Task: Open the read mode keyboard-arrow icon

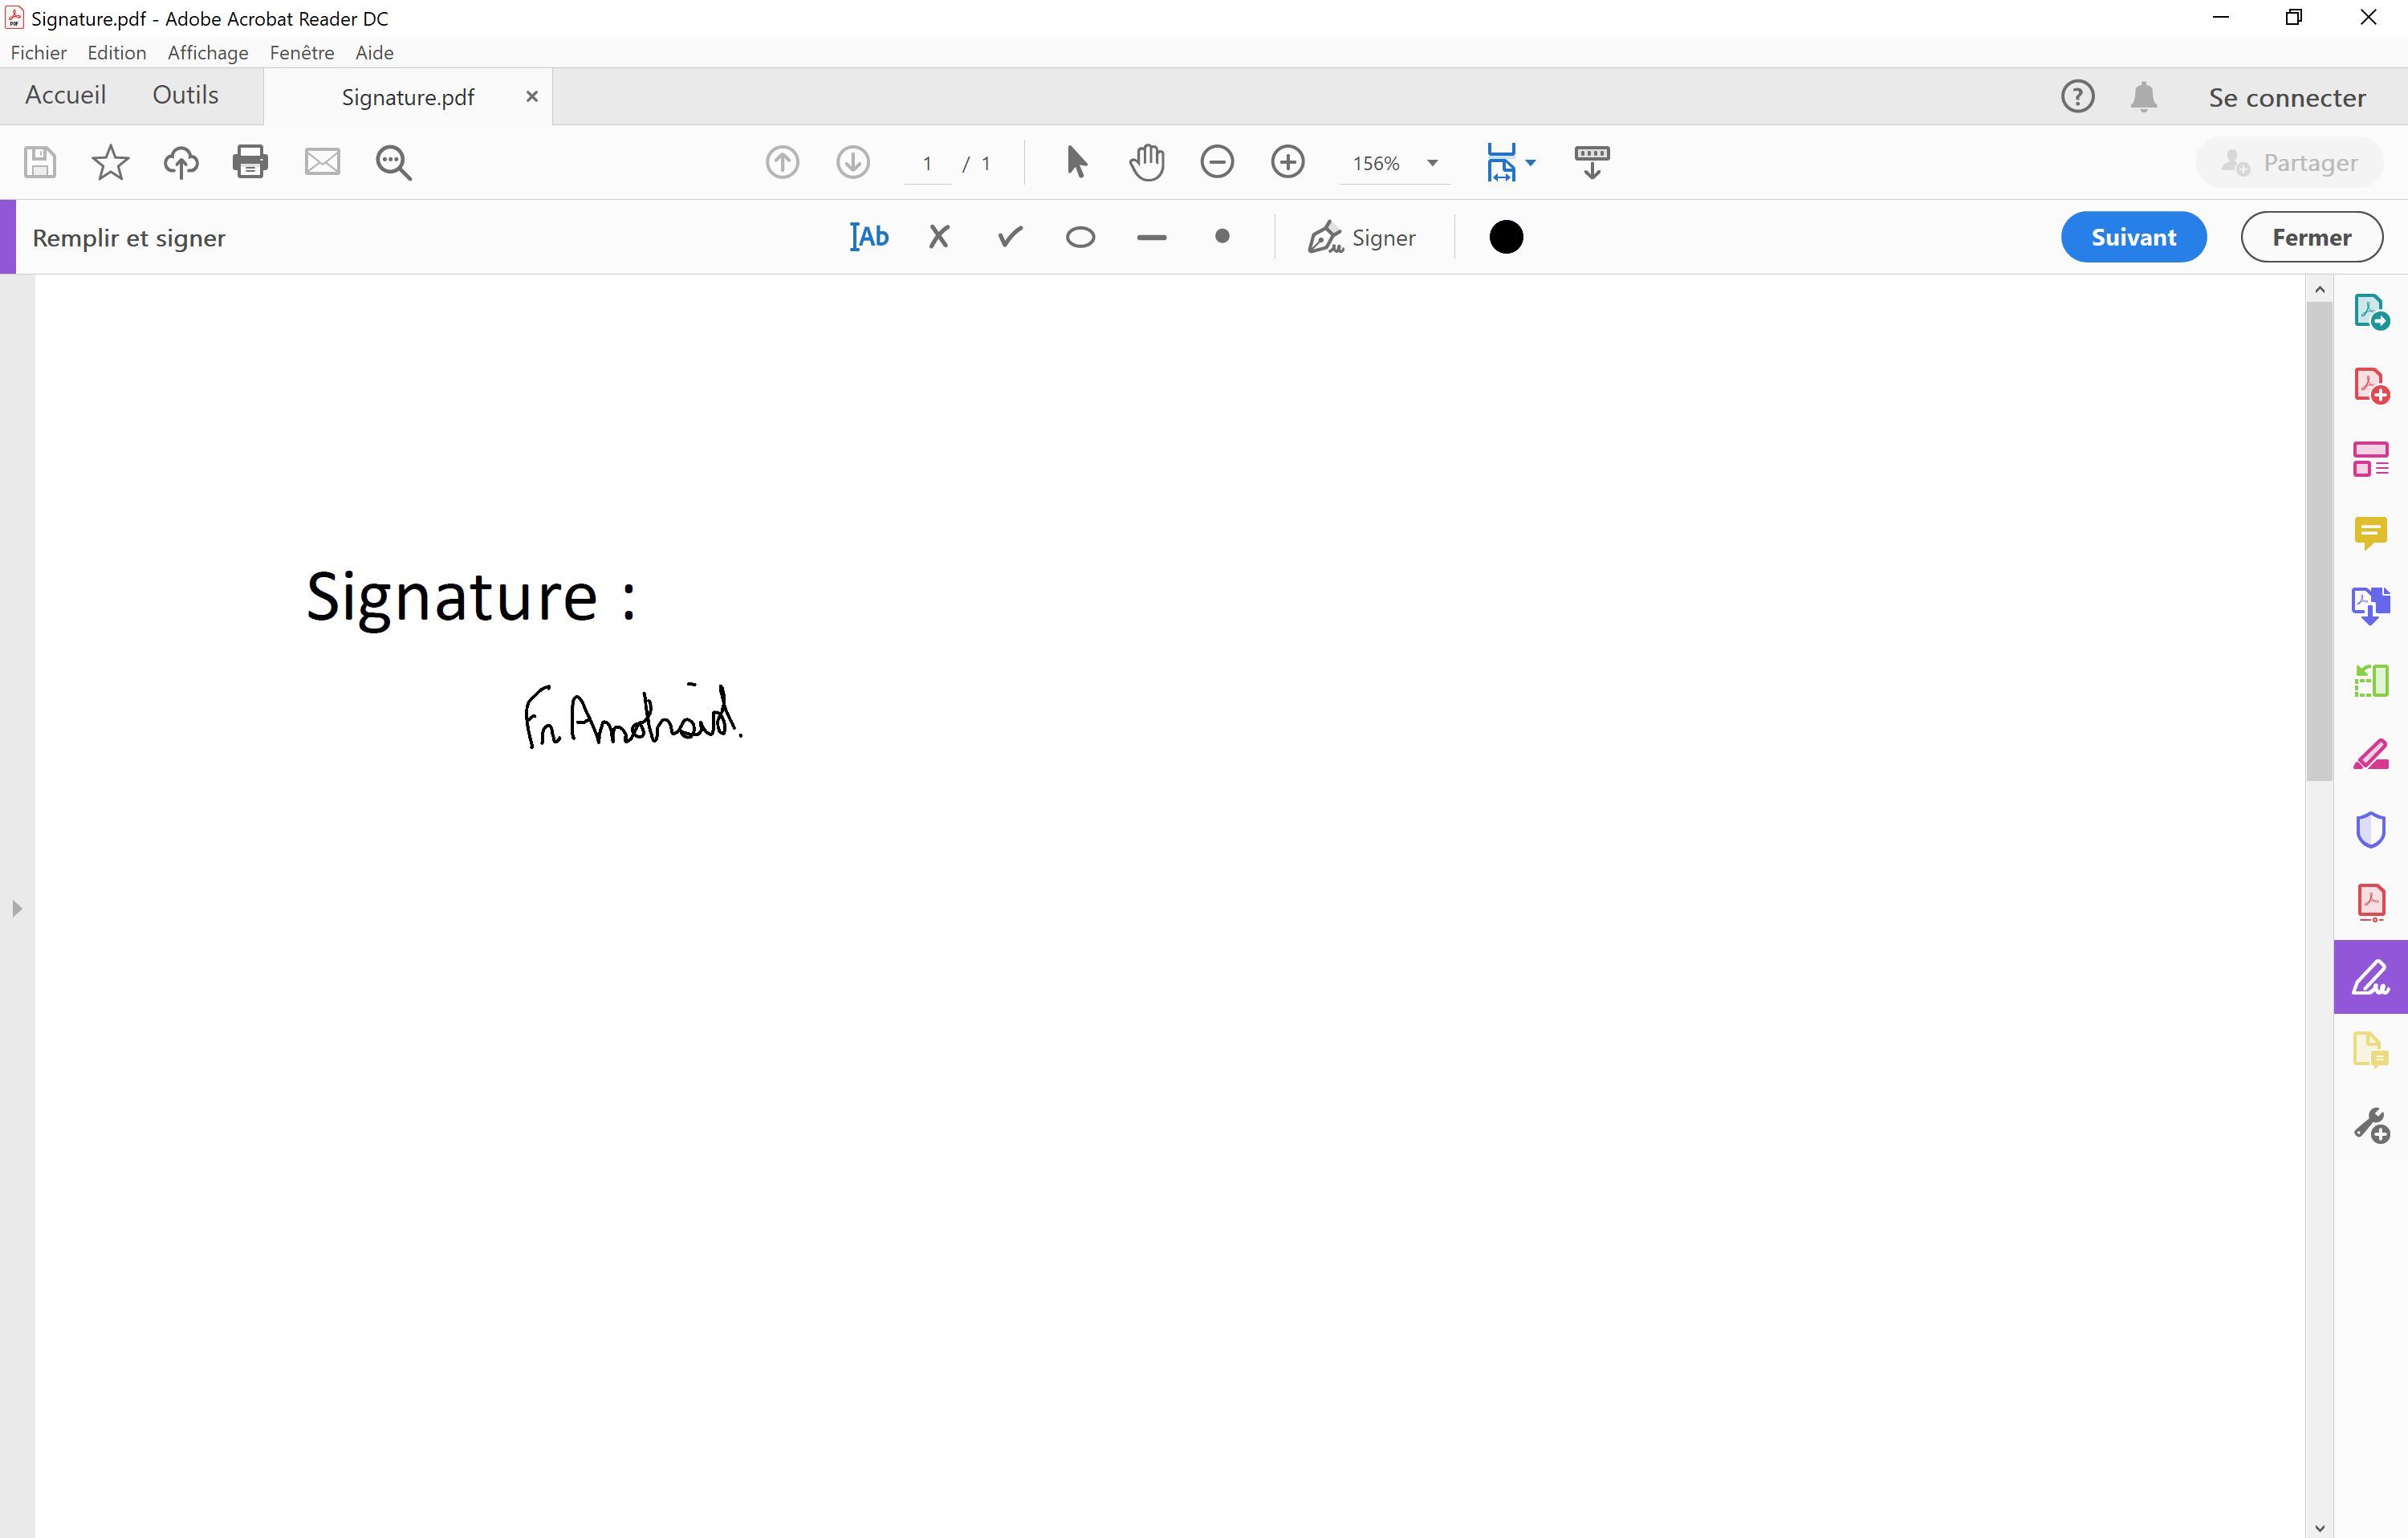Action: [x=1592, y=162]
